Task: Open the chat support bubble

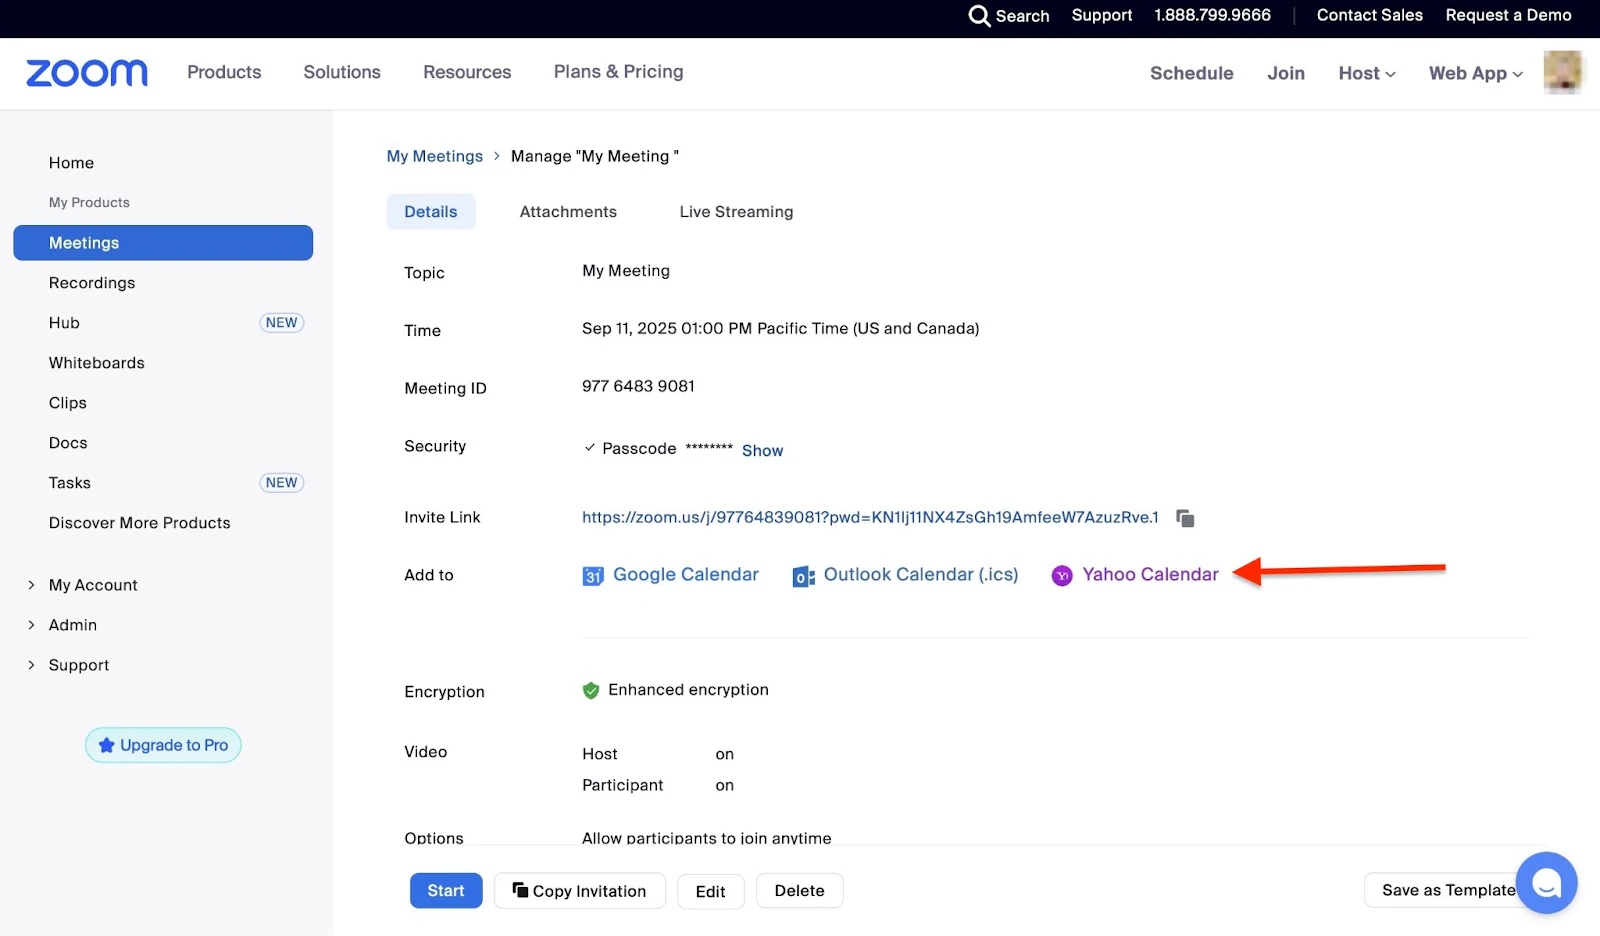Action: click(1546, 882)
